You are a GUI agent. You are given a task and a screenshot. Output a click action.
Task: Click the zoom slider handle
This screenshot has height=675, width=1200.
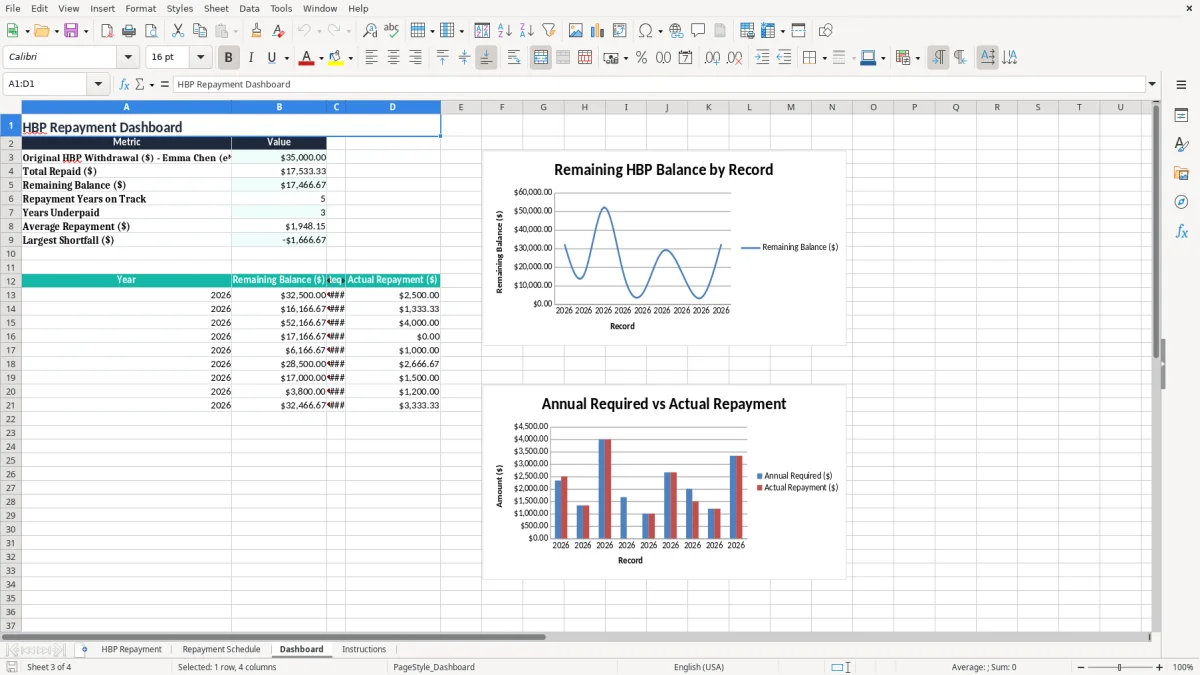coord(1120,667)
